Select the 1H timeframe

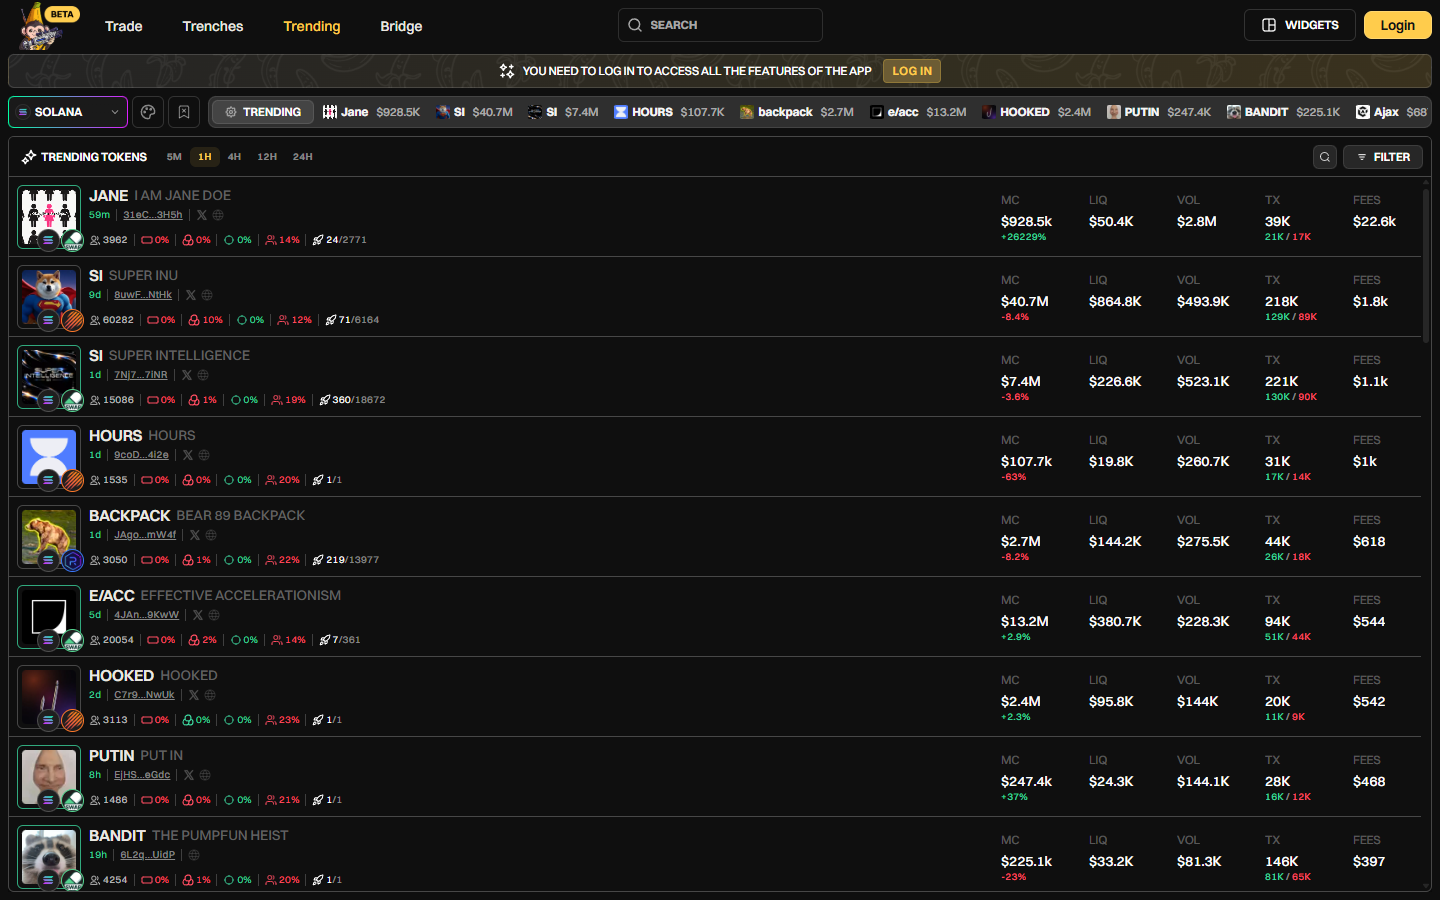coord(205,157)
